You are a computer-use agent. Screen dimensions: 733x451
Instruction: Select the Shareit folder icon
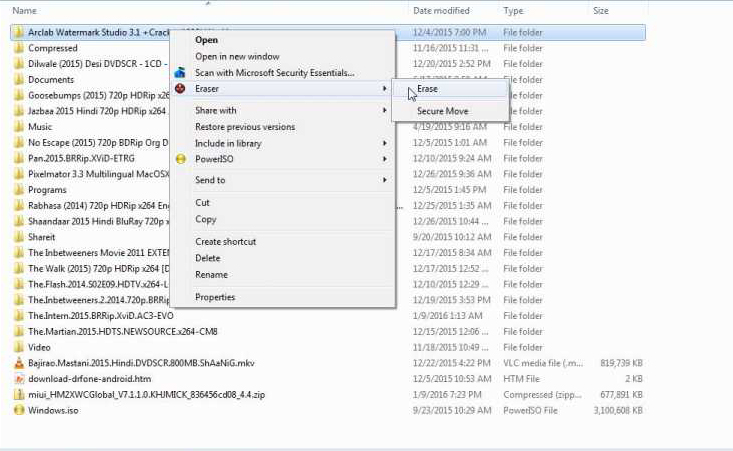click(19, 237)
